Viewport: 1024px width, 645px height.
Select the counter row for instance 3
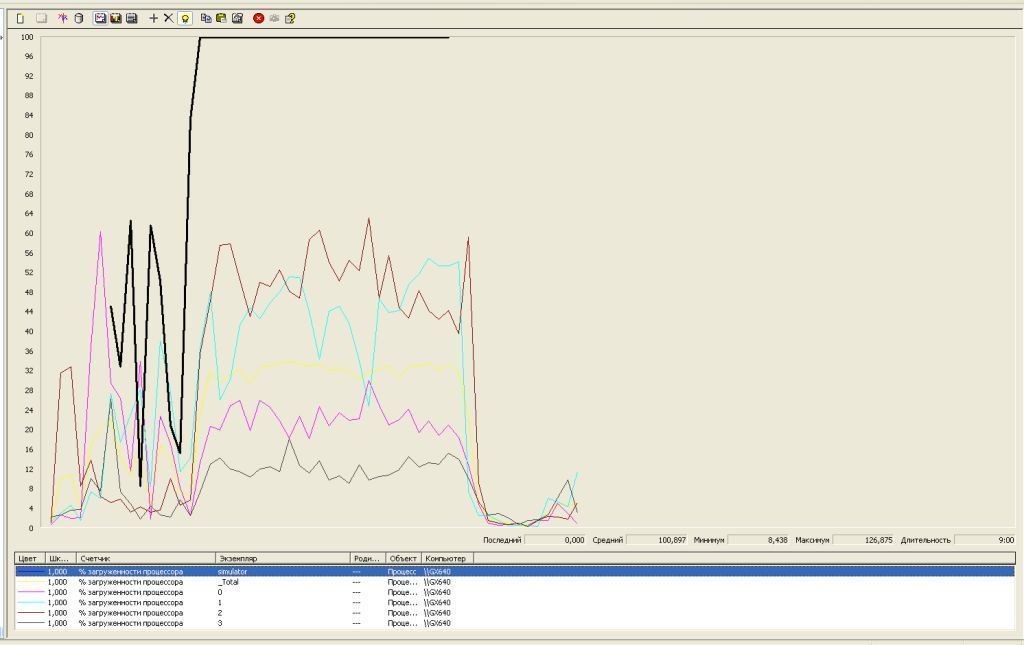click(x=515, y=623)
